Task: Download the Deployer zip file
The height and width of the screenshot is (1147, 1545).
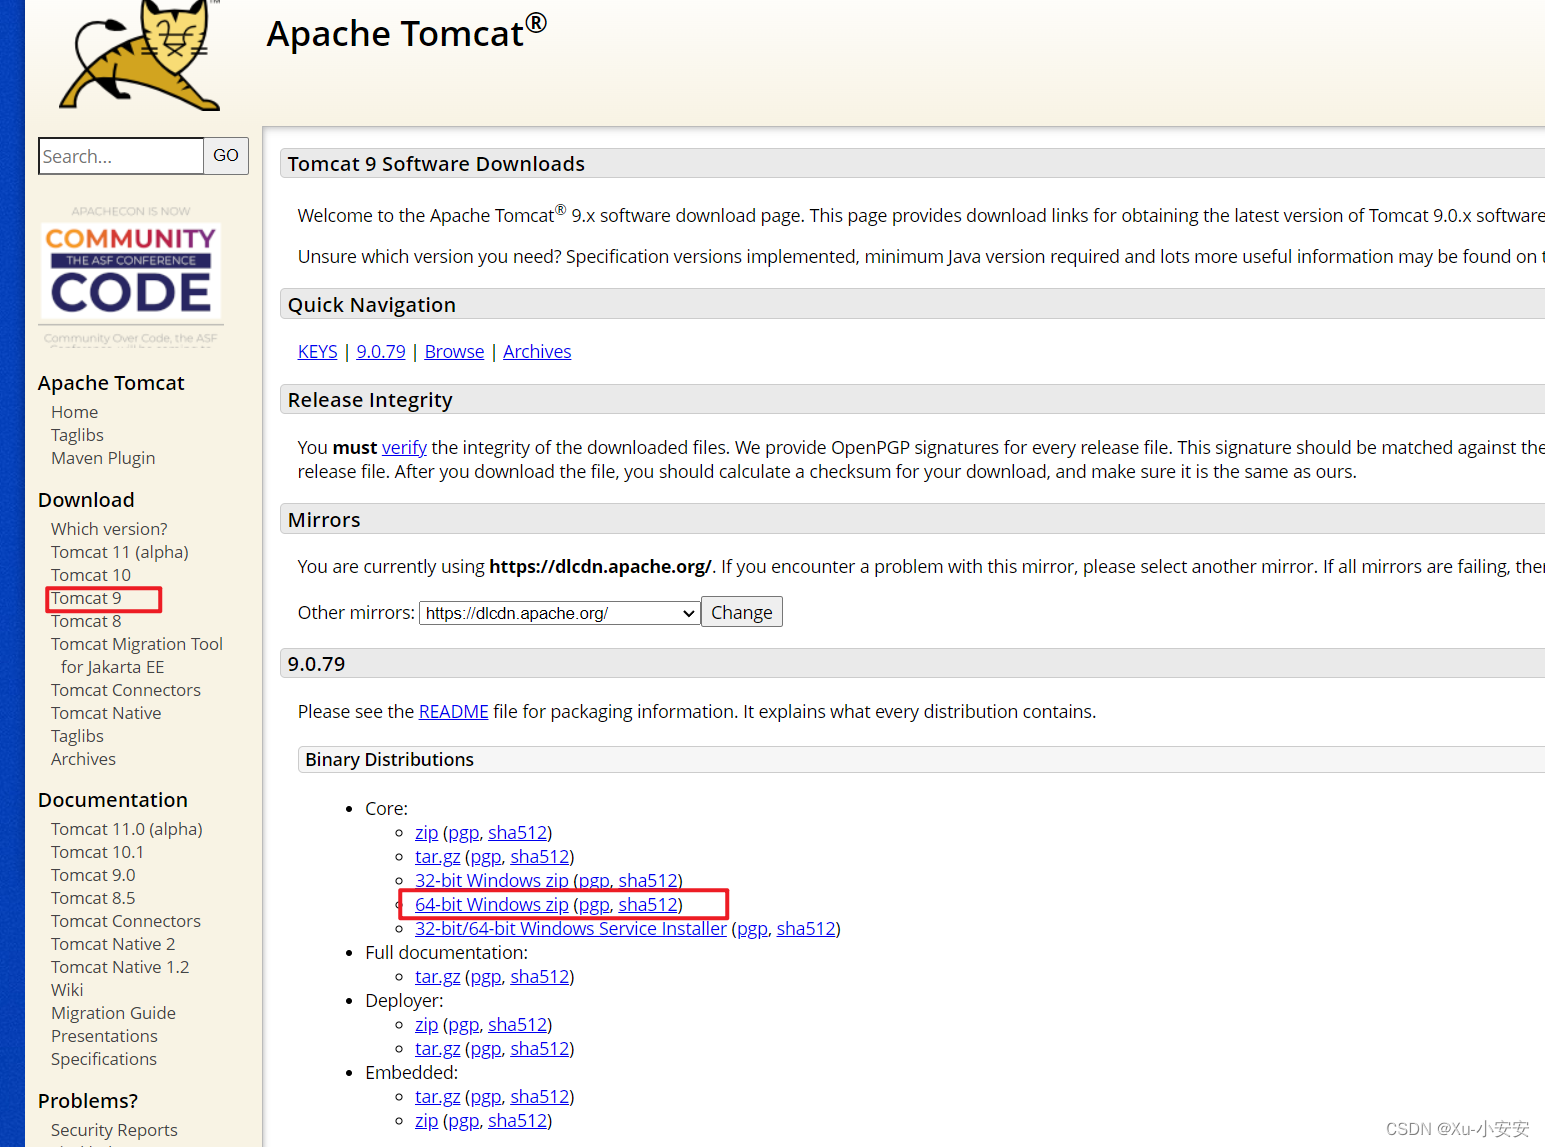Action: pyautogui.click(x=426, y=1025)
